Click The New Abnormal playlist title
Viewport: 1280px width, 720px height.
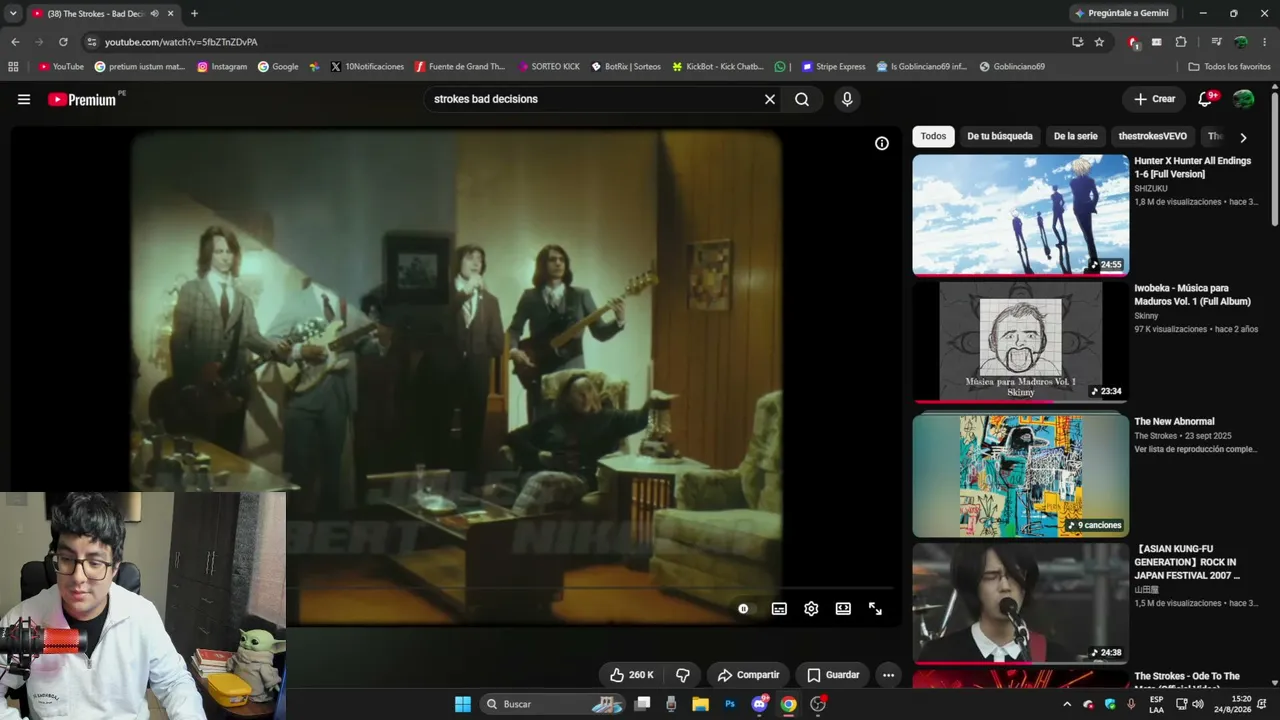pos(1174,422)
